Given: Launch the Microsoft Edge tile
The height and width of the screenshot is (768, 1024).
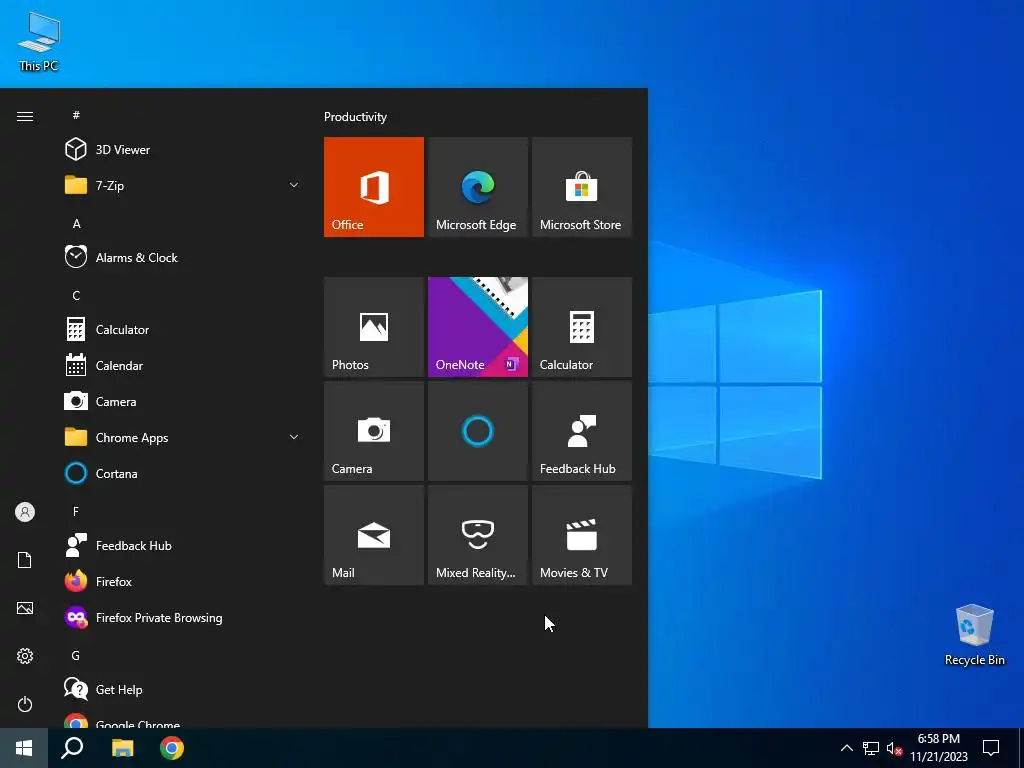Looking at the screenshot, I should pos(477,187).
